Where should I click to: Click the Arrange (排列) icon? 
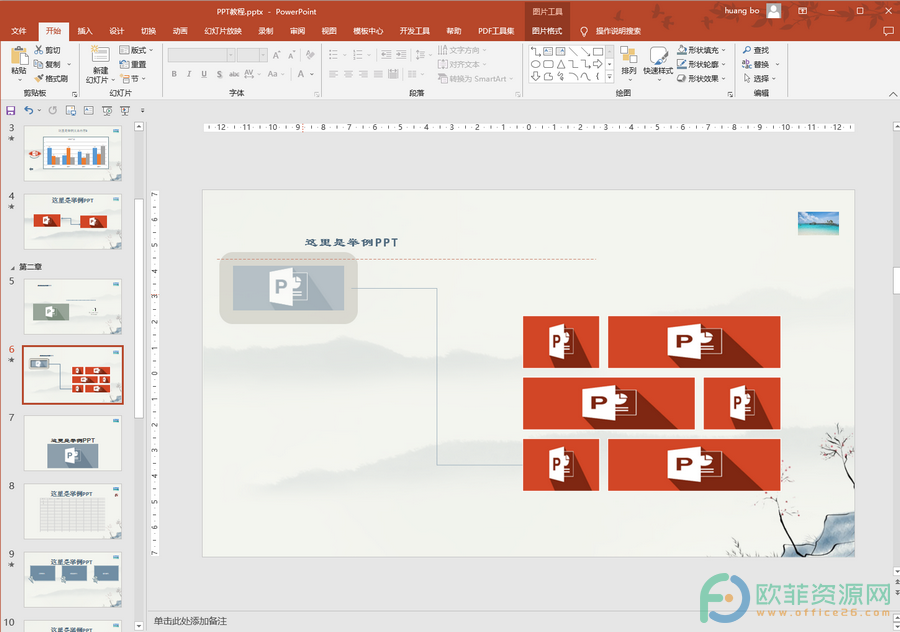pyautogui.click(x=629, y=56)
